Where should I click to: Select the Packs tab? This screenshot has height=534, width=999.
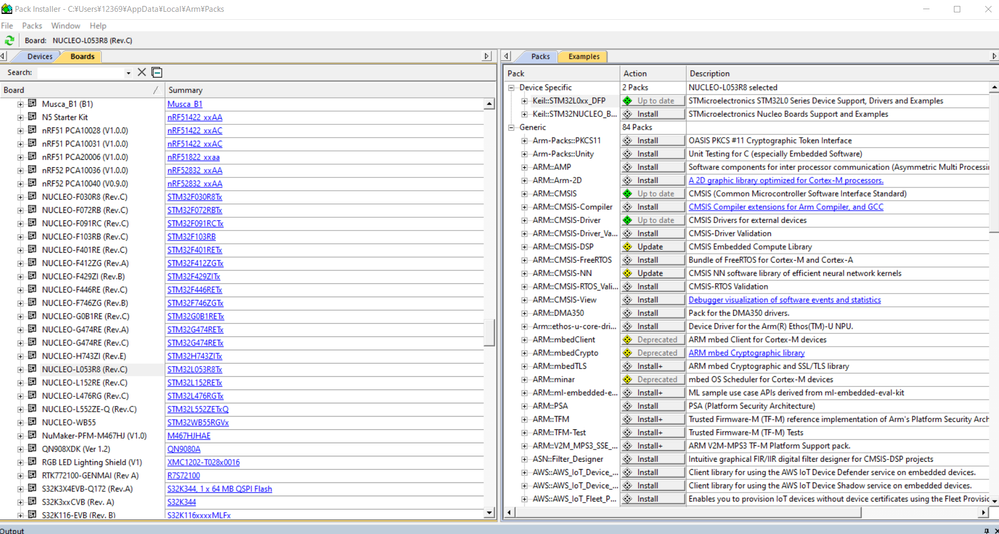pyautogui.click(x=540, y=57)
